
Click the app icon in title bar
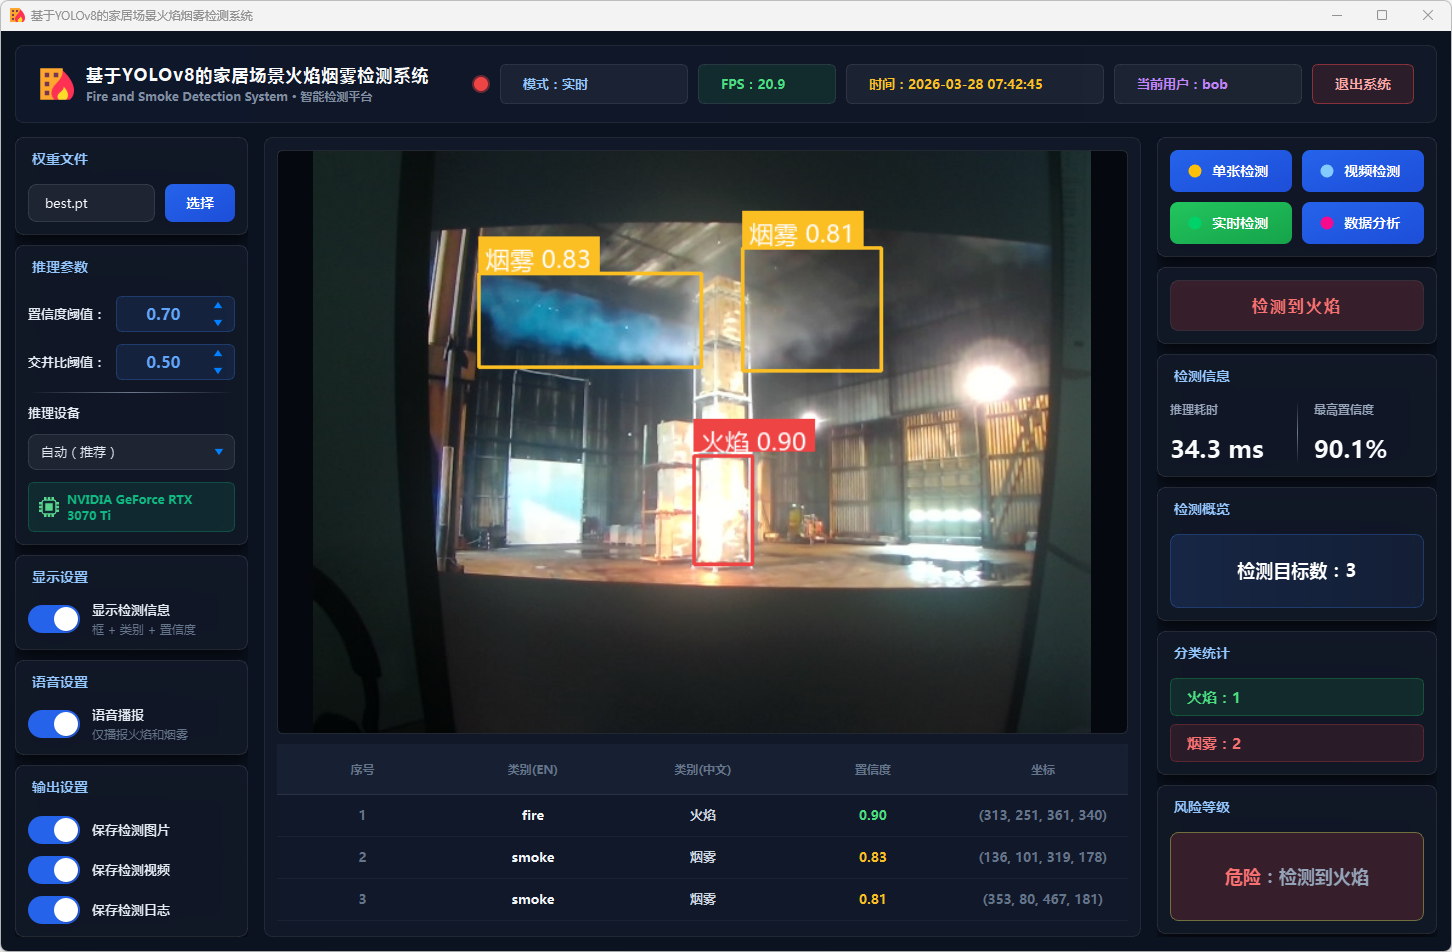tap(17, 15)
